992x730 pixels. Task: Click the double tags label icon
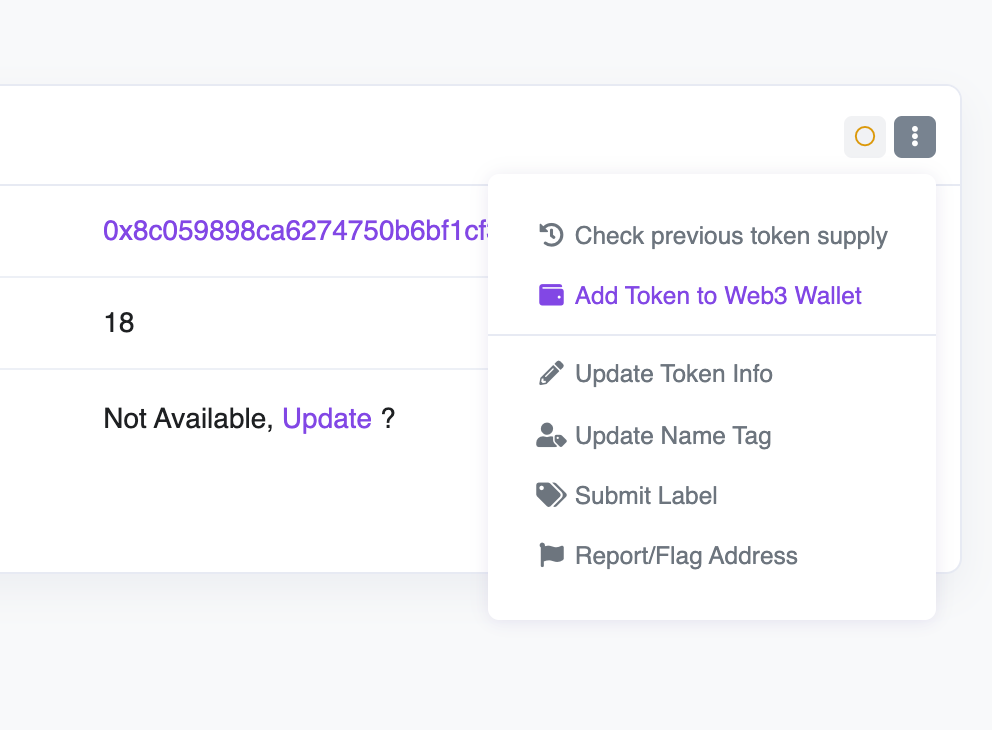click(x=551, y=495)
